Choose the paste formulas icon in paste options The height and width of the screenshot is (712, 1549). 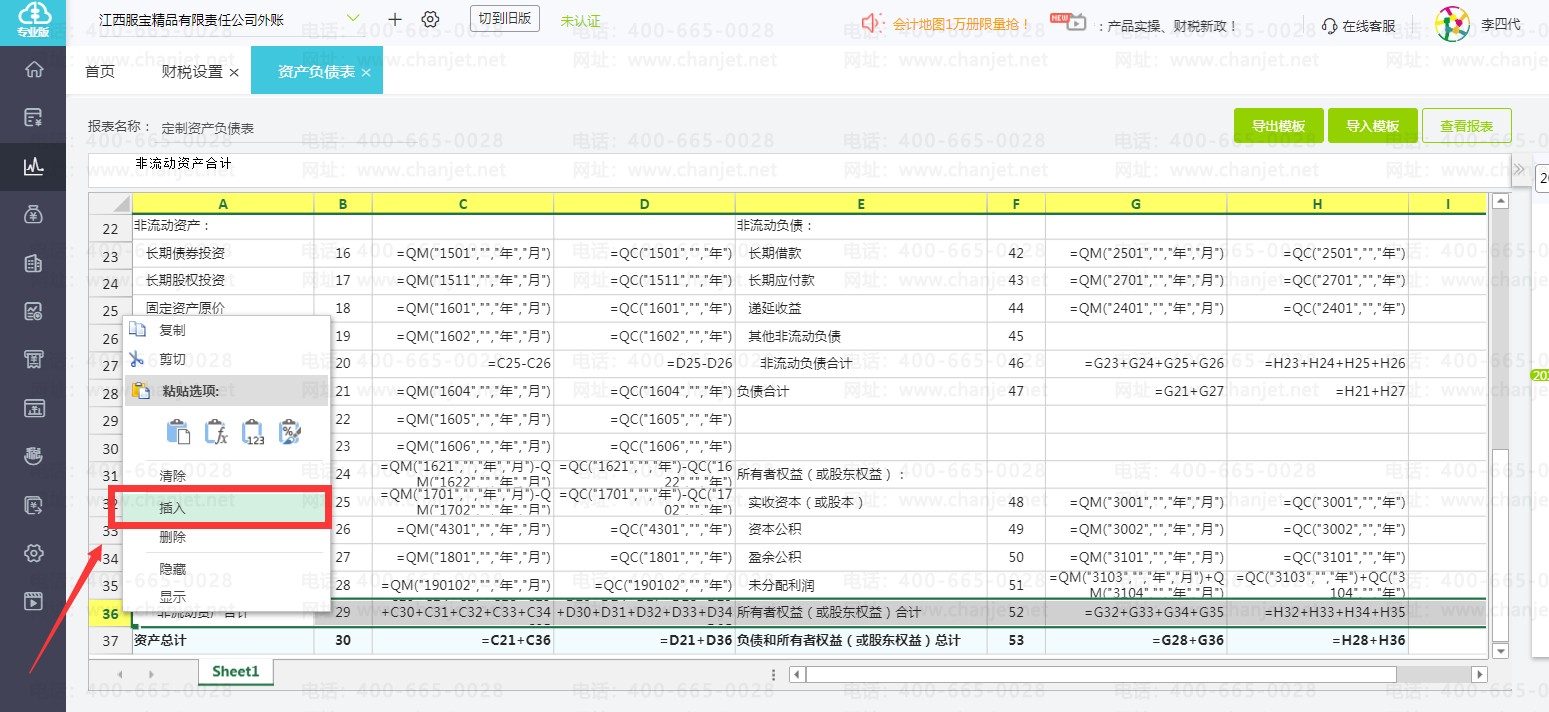216,432
